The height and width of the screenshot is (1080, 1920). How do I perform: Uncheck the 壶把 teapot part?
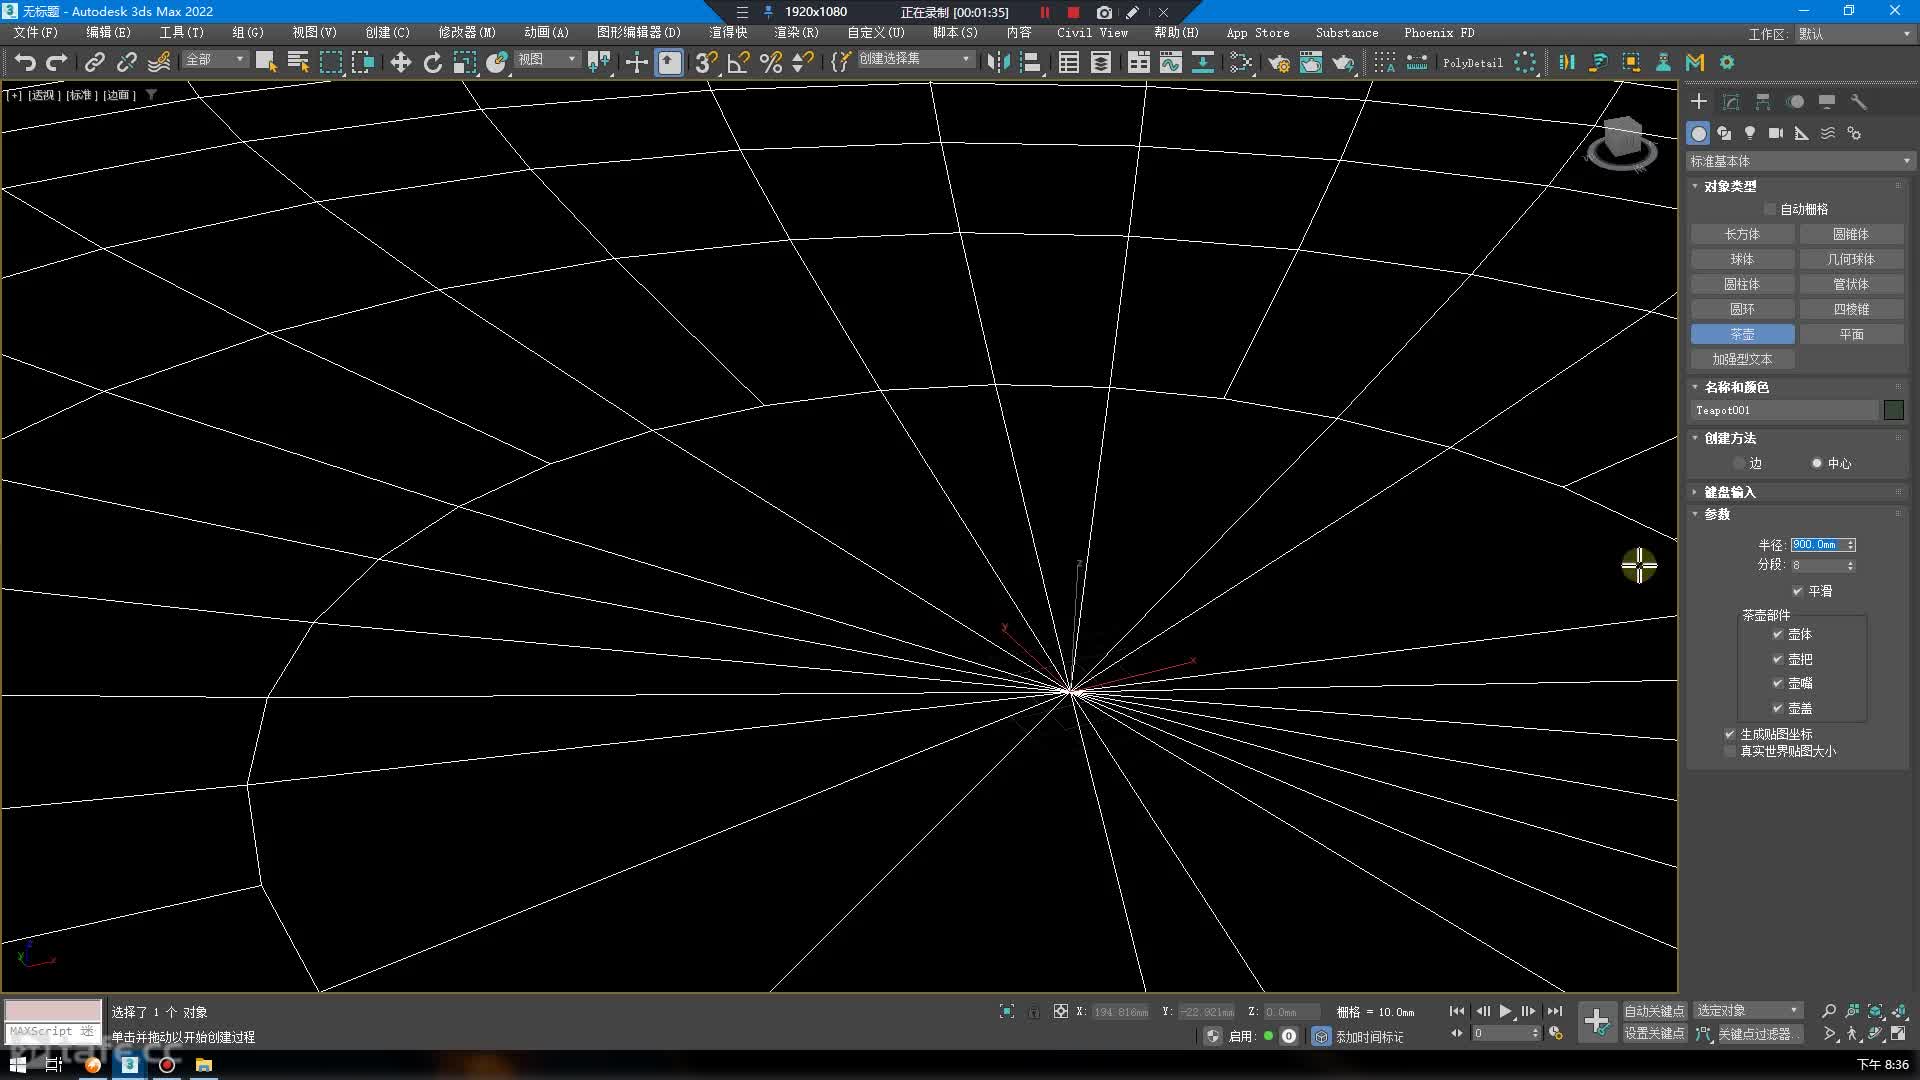point(1777,659)
